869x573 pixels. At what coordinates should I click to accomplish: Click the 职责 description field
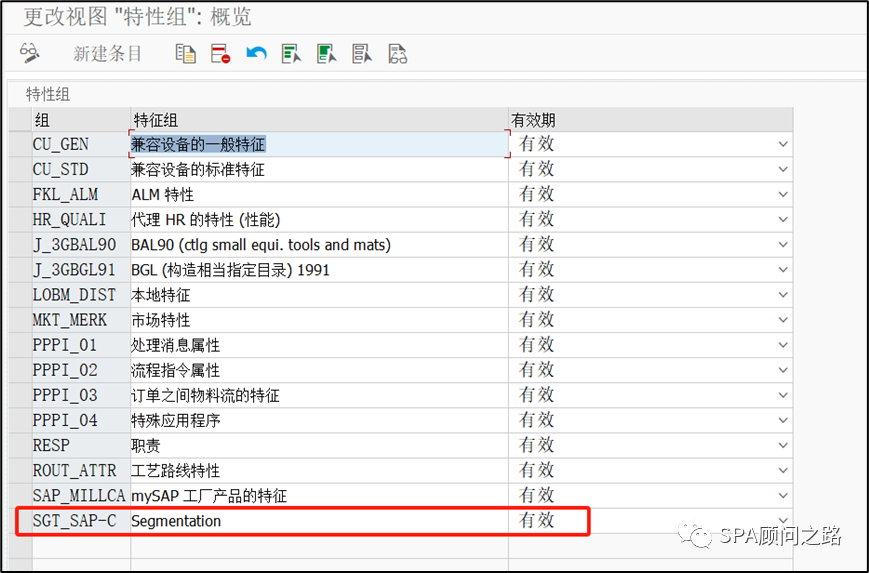point(319,446)
